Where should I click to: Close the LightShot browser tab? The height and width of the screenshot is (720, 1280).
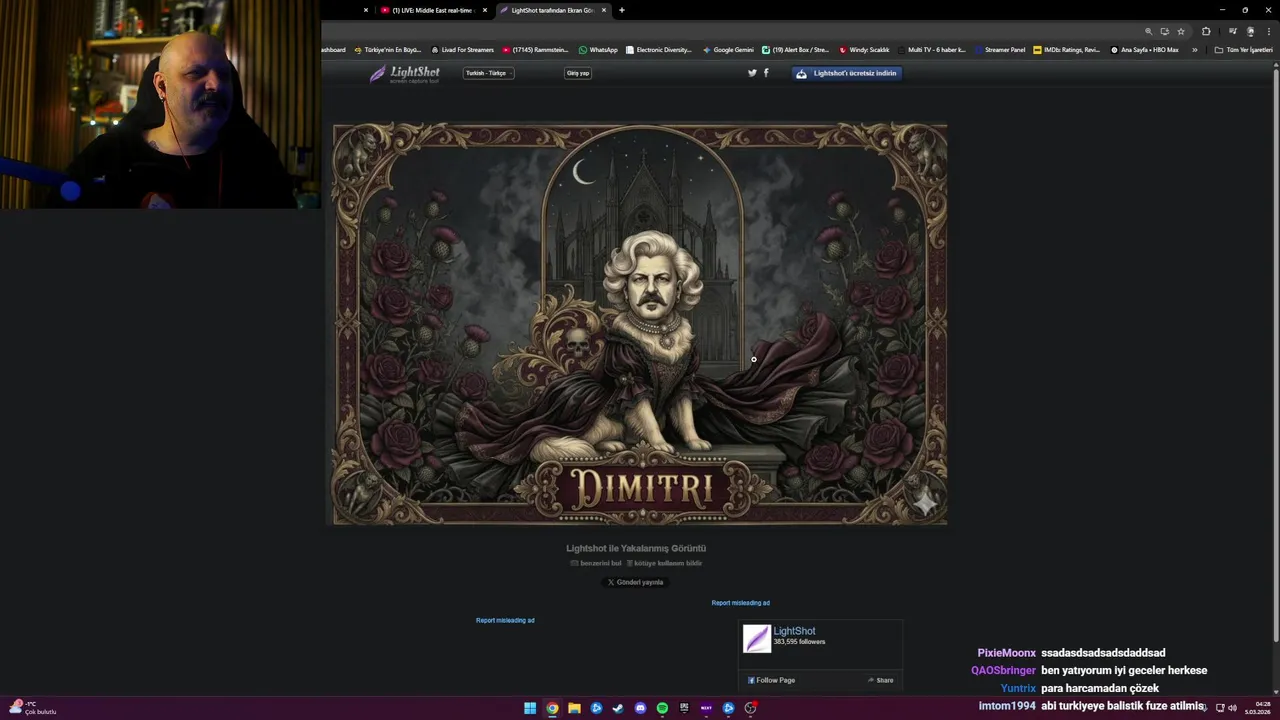[603, 10]
